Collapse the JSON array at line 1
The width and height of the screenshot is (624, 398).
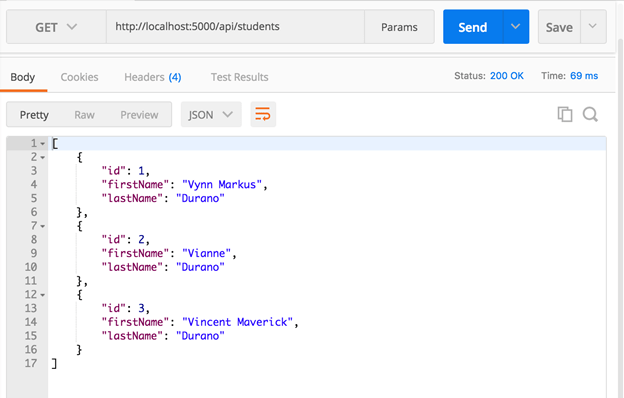[42, 144]
